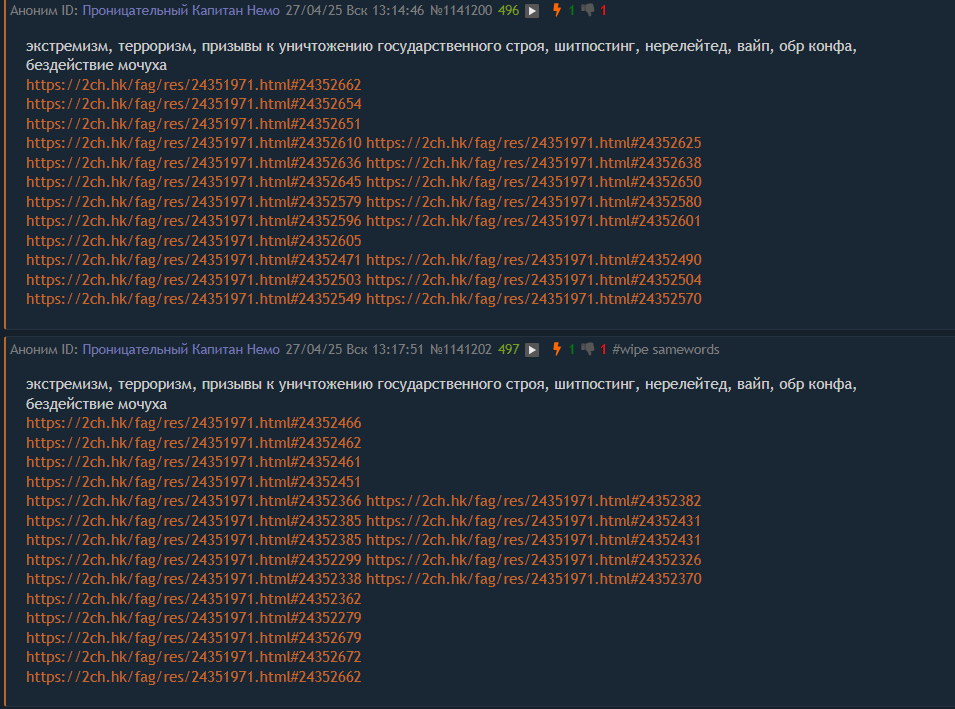The image size is (955, 709).
Task: Open link ending #24352462
Action: coord(194,443)
